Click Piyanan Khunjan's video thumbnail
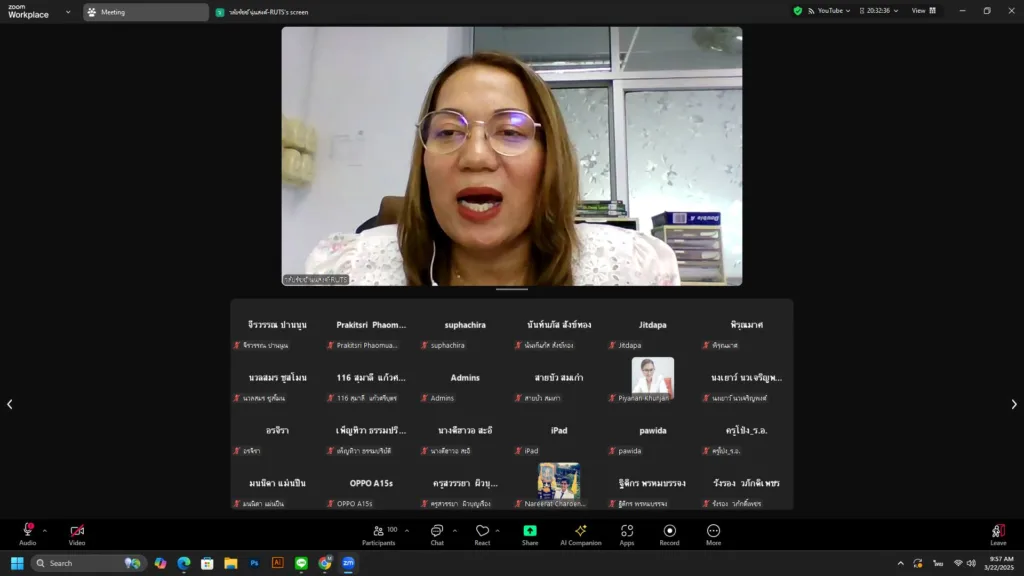 coord(652,378)
